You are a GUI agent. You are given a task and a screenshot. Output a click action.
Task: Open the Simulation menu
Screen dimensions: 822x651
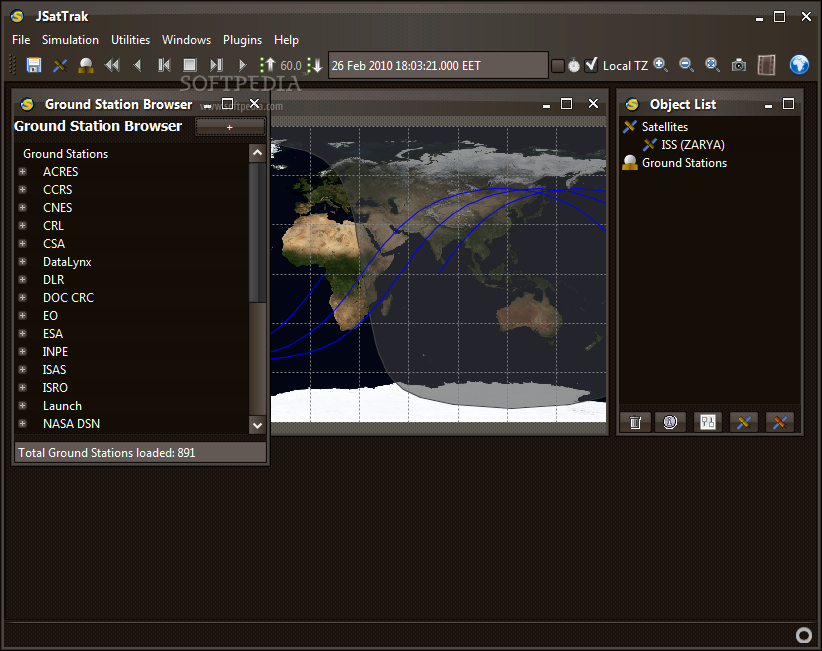point(70,40)
